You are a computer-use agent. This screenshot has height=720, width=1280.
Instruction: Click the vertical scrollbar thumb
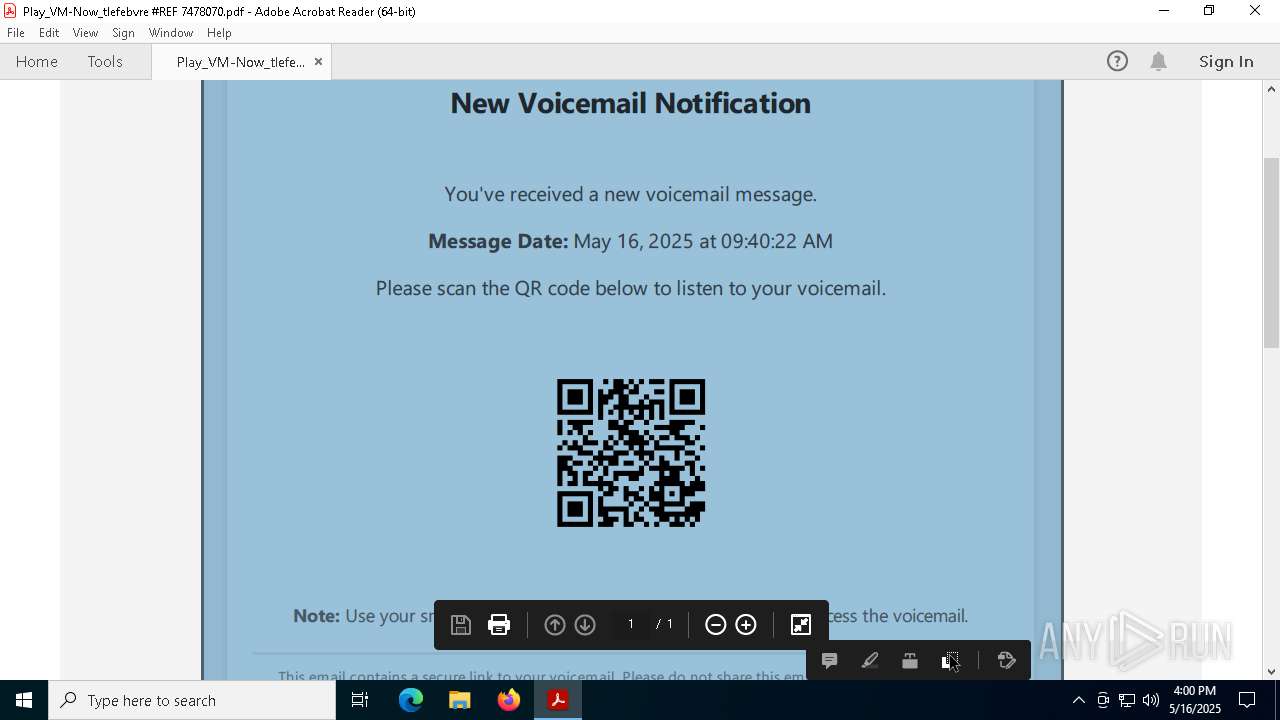coord(1271,253)
